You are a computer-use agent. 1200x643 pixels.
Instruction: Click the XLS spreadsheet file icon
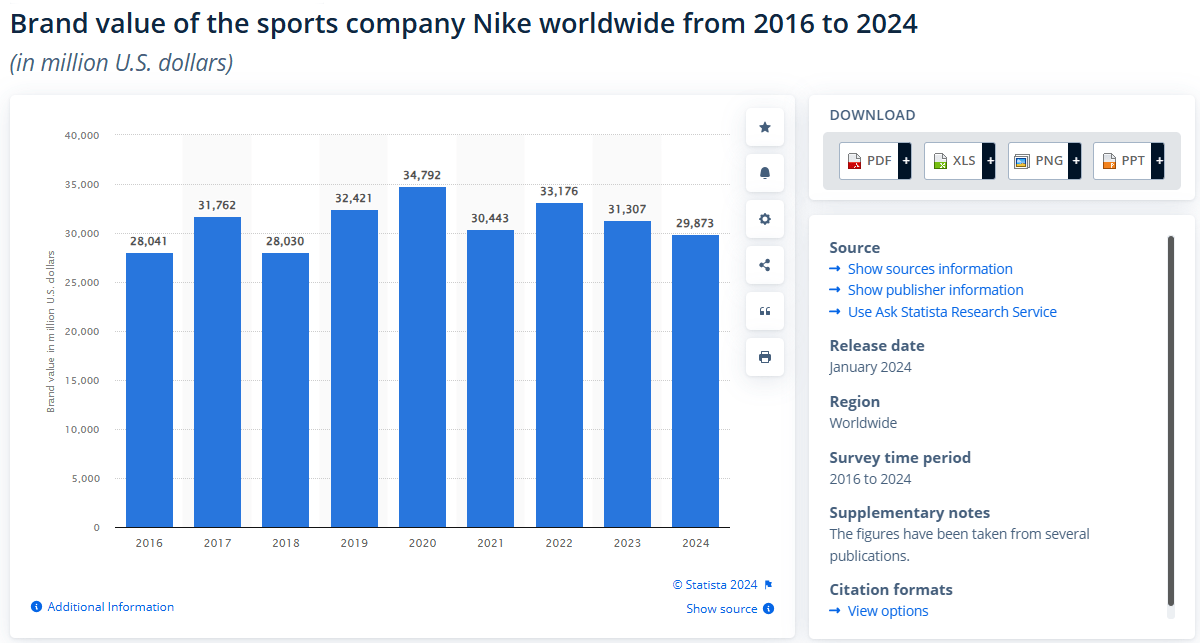click(x=940, y=161)
